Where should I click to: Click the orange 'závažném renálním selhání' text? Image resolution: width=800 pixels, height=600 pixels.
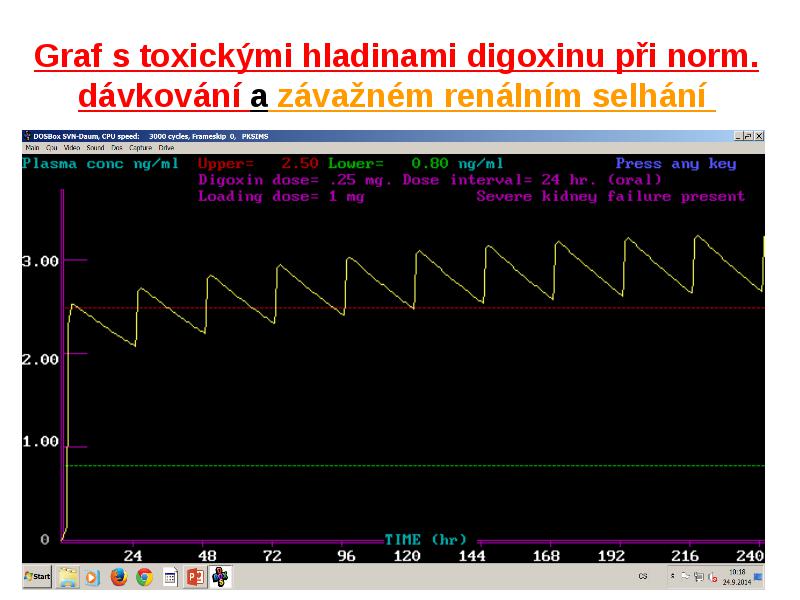pyautogui.click(x=491, y=96)
